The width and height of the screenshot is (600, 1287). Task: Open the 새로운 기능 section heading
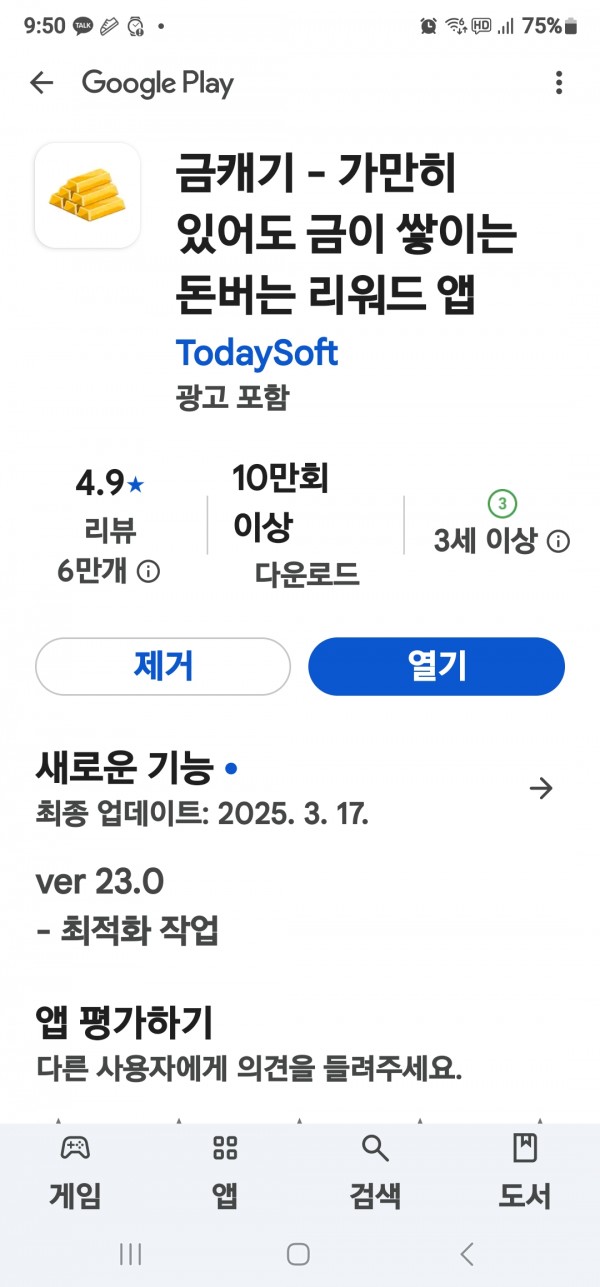tap(124, 769)
